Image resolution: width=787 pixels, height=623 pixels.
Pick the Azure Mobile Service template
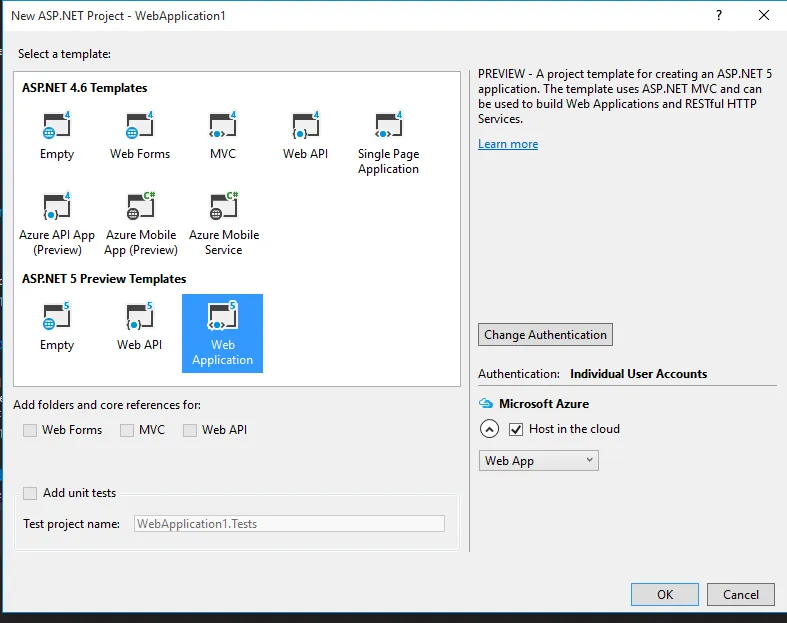(224, 224)
